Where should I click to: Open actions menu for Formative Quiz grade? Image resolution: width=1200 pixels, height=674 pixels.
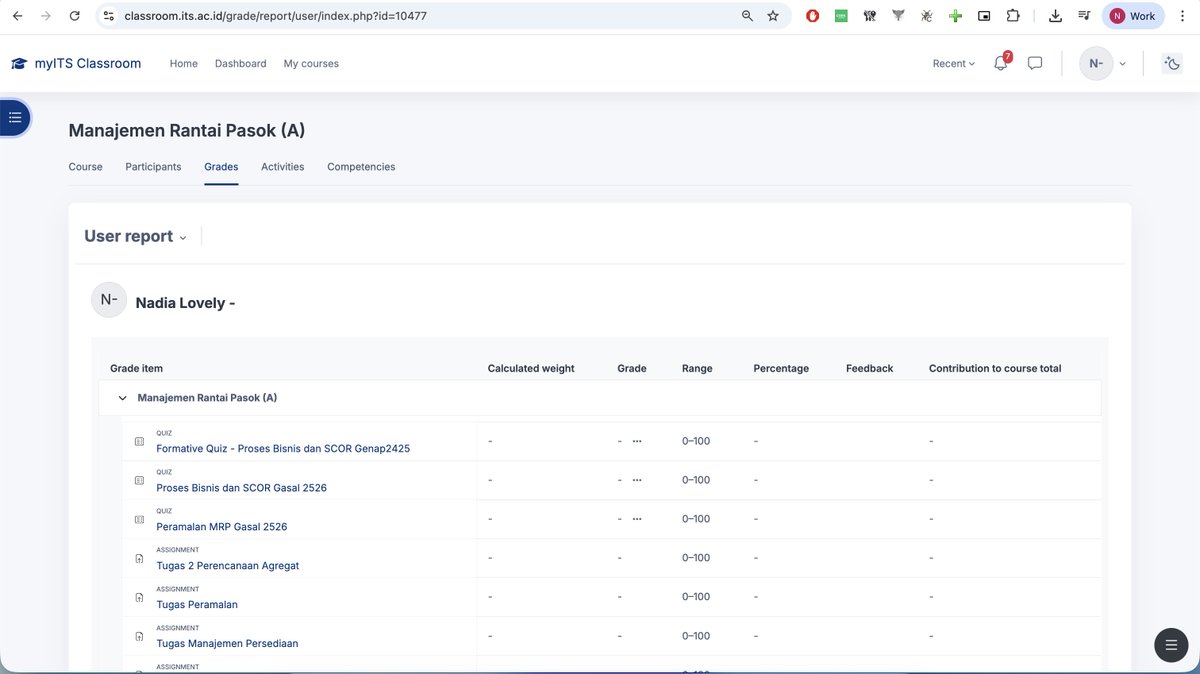(637, 441)
